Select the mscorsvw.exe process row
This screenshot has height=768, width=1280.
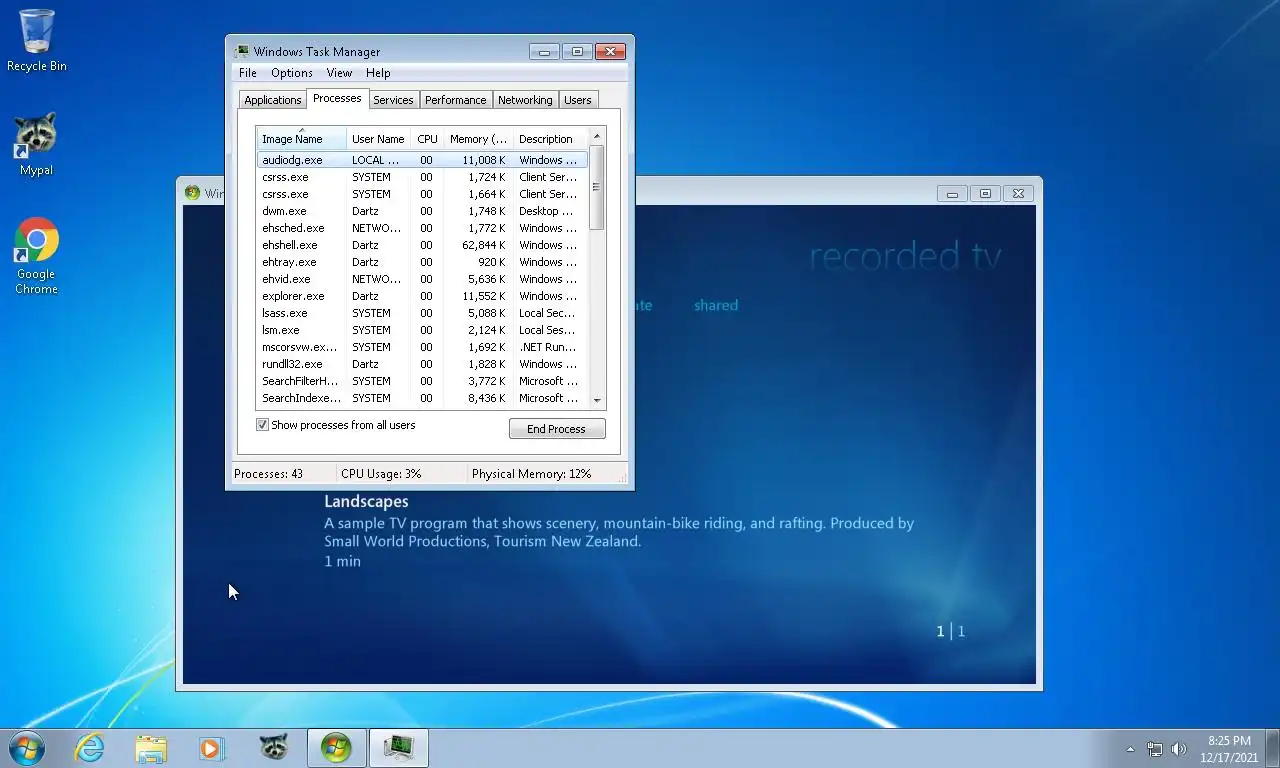click(x=422, y=347)
